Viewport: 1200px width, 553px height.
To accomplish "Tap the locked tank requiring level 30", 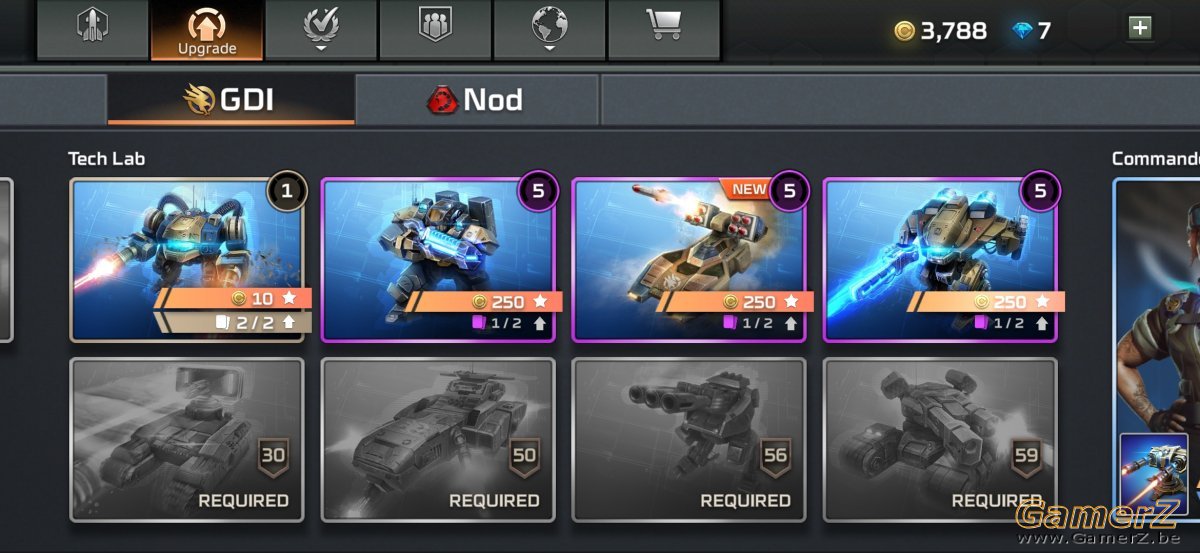I will tap(186, 440).
